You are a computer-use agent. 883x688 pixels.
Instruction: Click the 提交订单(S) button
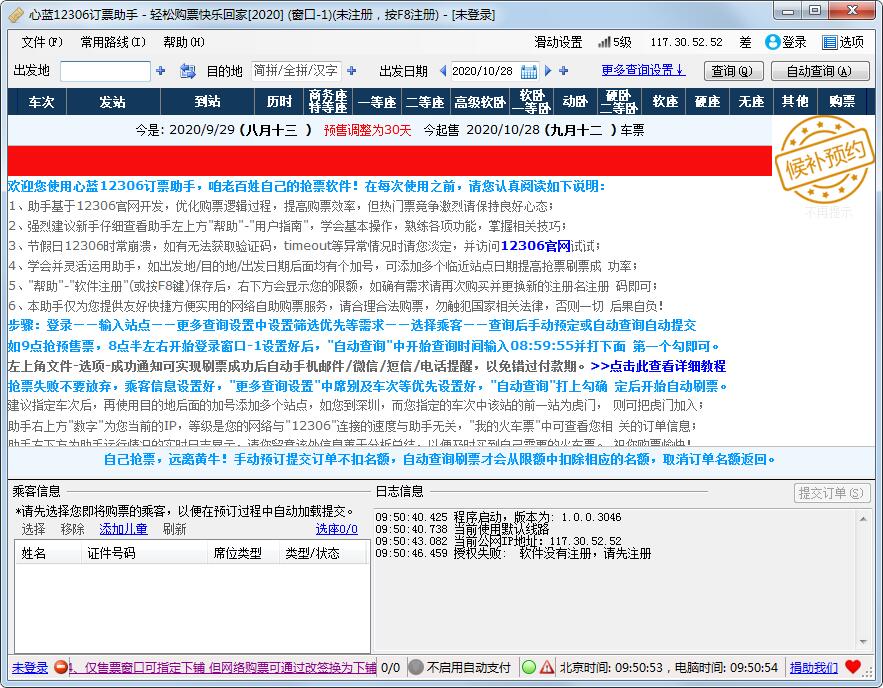(832, 493)
